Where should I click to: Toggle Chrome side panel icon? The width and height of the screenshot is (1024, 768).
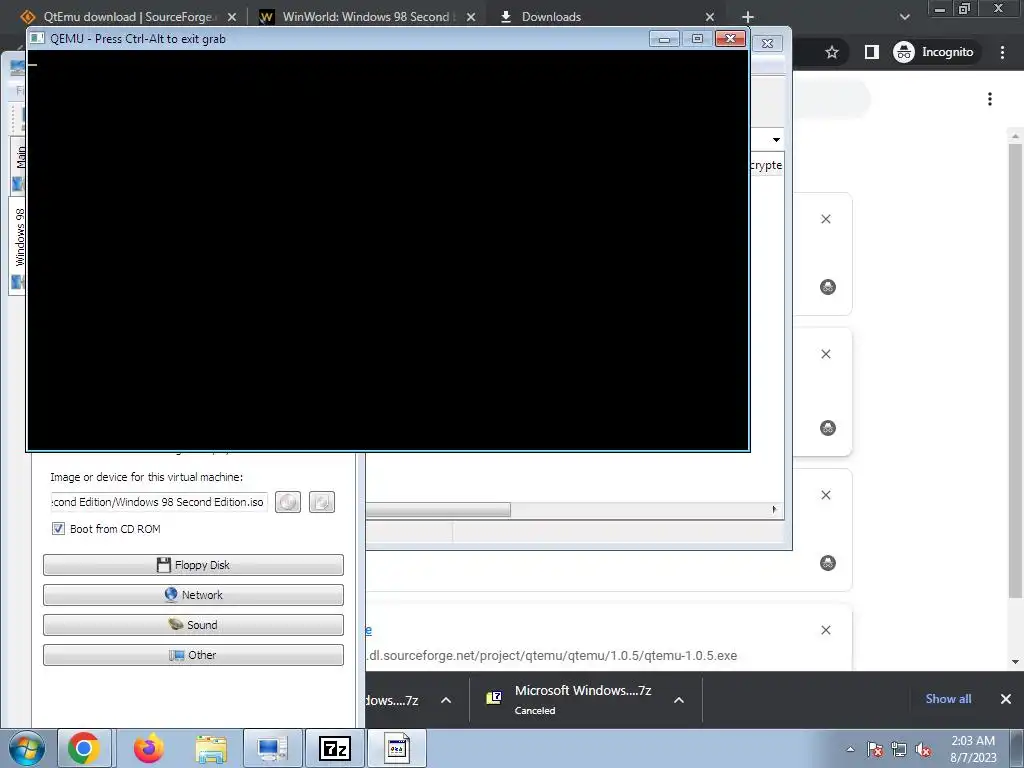coord(872,52)
